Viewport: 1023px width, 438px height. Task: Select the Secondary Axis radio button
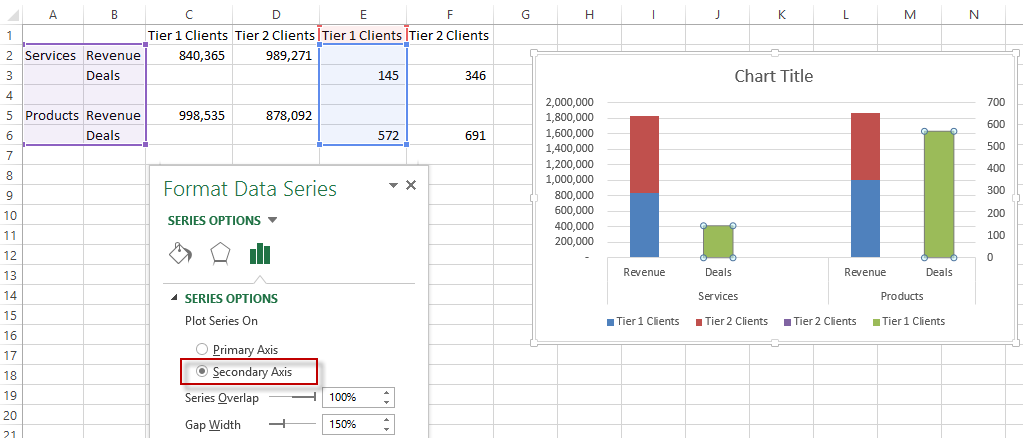tap(202, 371)
